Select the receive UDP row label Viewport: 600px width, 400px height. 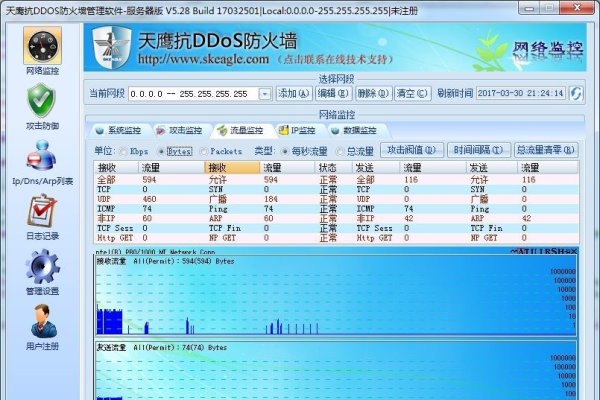coord(104,199)
